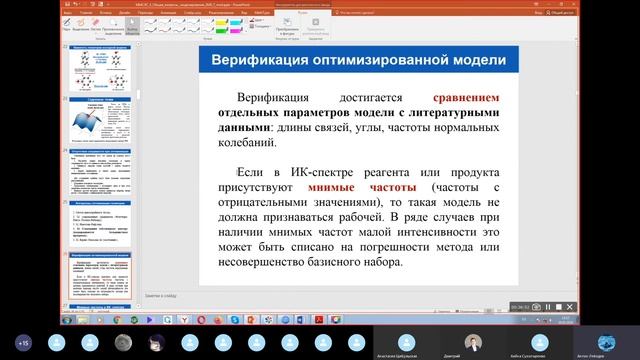Click the slide panel scrollbar thumb
This screenshot has height=360, width=640.
click(138, 95)
